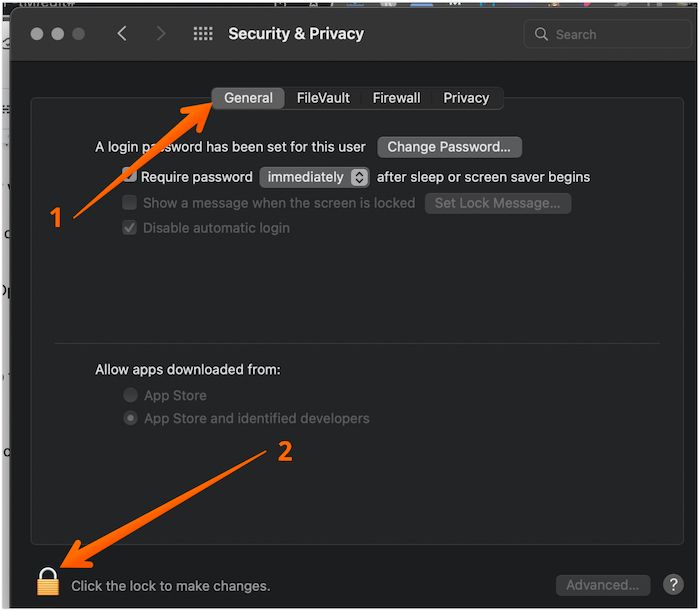Switch to the General tab

click(x=248, y=98)
